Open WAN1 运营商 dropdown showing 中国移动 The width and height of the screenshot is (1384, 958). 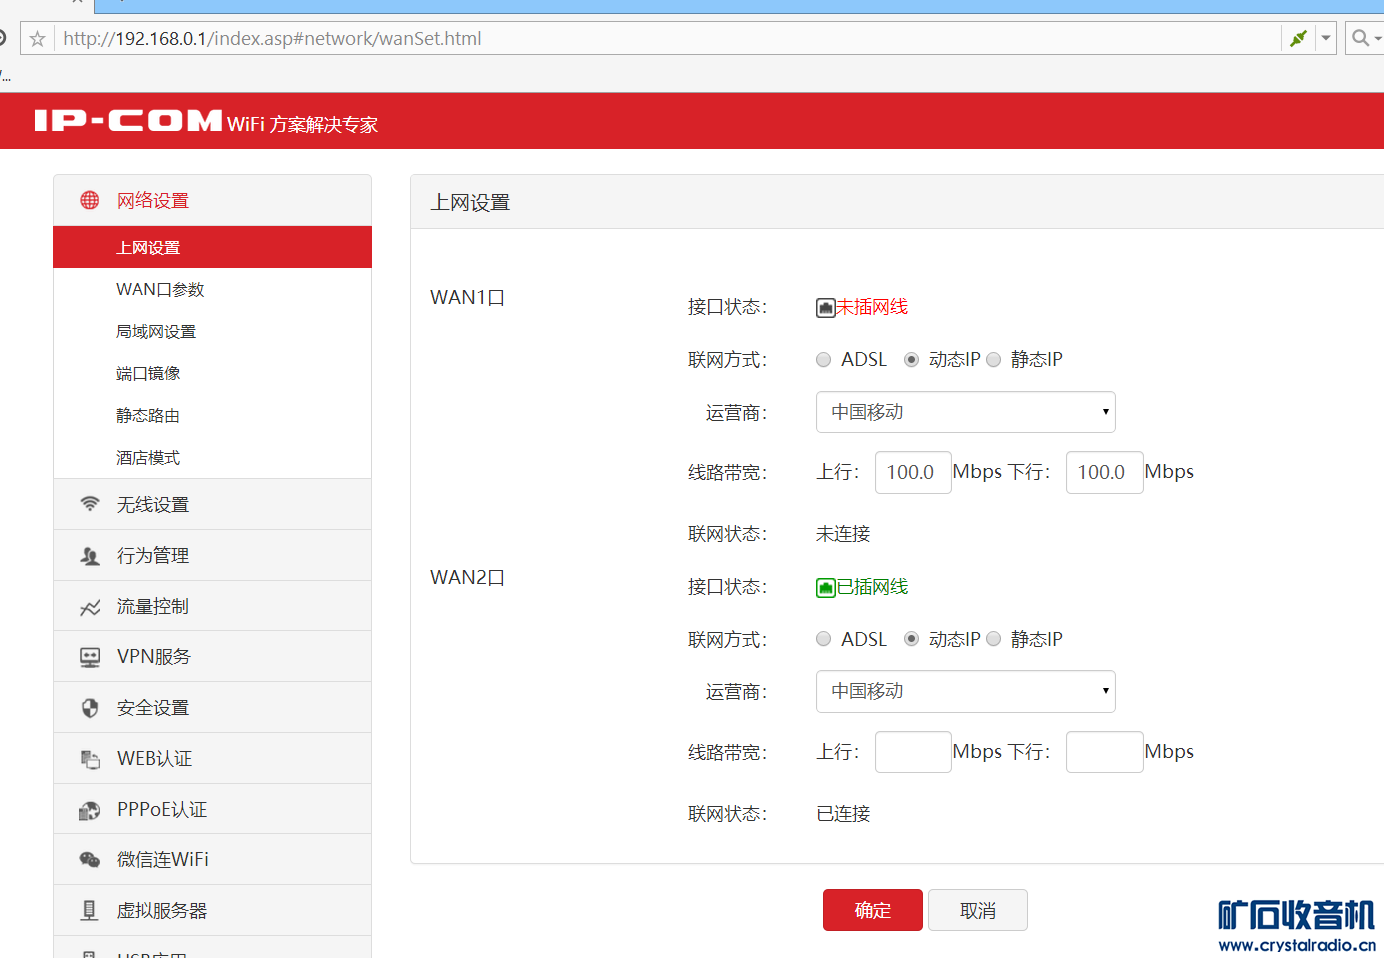965,412
